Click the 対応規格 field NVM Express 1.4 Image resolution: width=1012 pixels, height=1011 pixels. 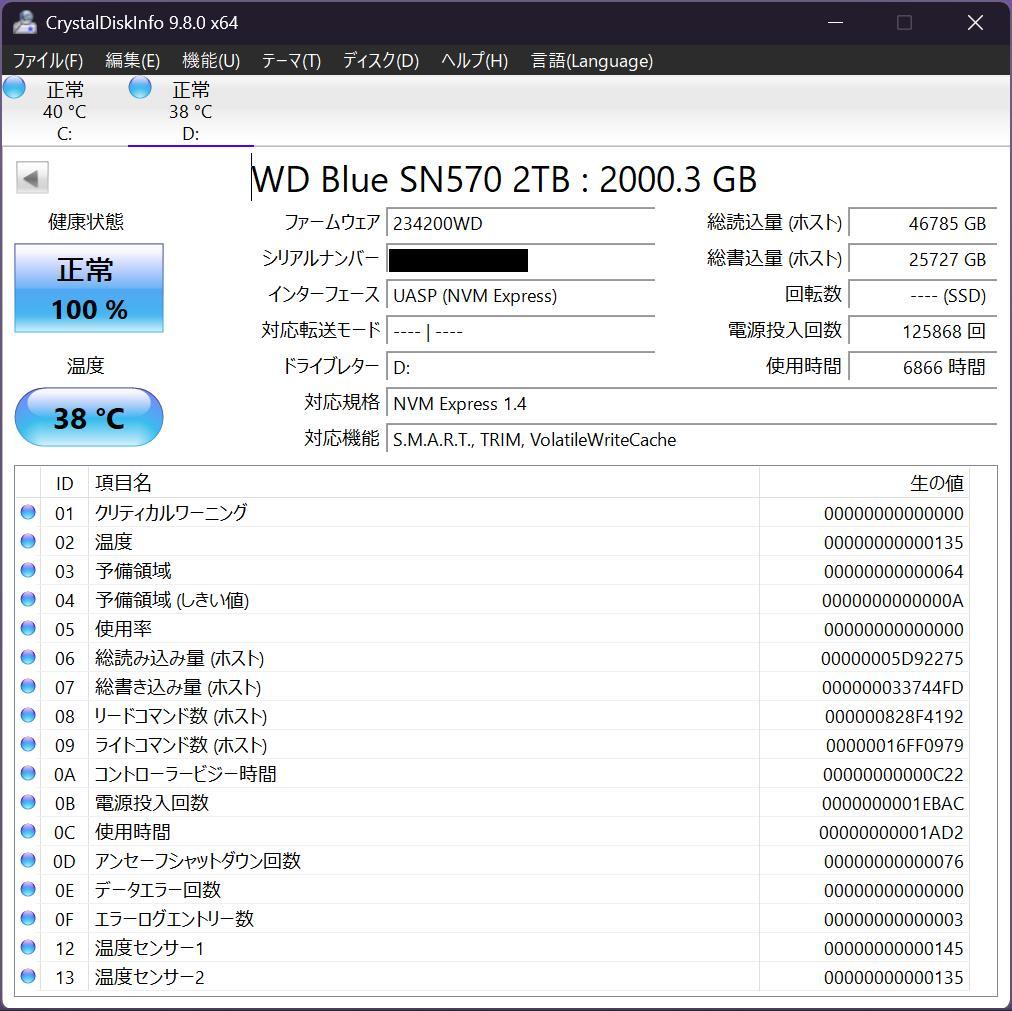tap(691, 403)
